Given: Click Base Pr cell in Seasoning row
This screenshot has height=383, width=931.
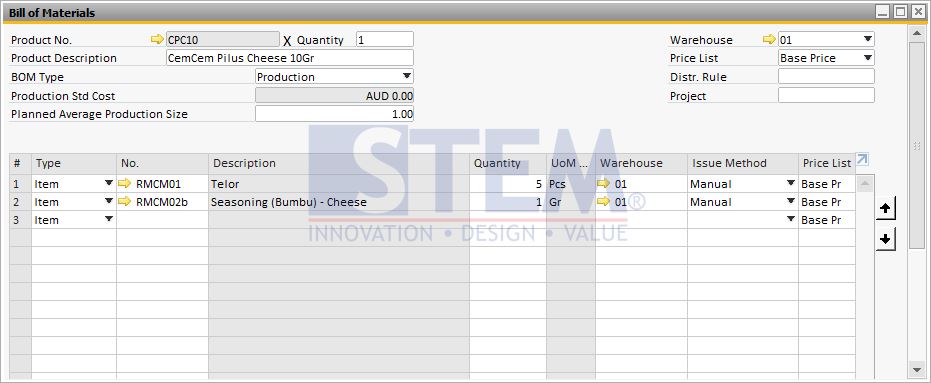Looking at the screenshot, I should tap(826, 202).
